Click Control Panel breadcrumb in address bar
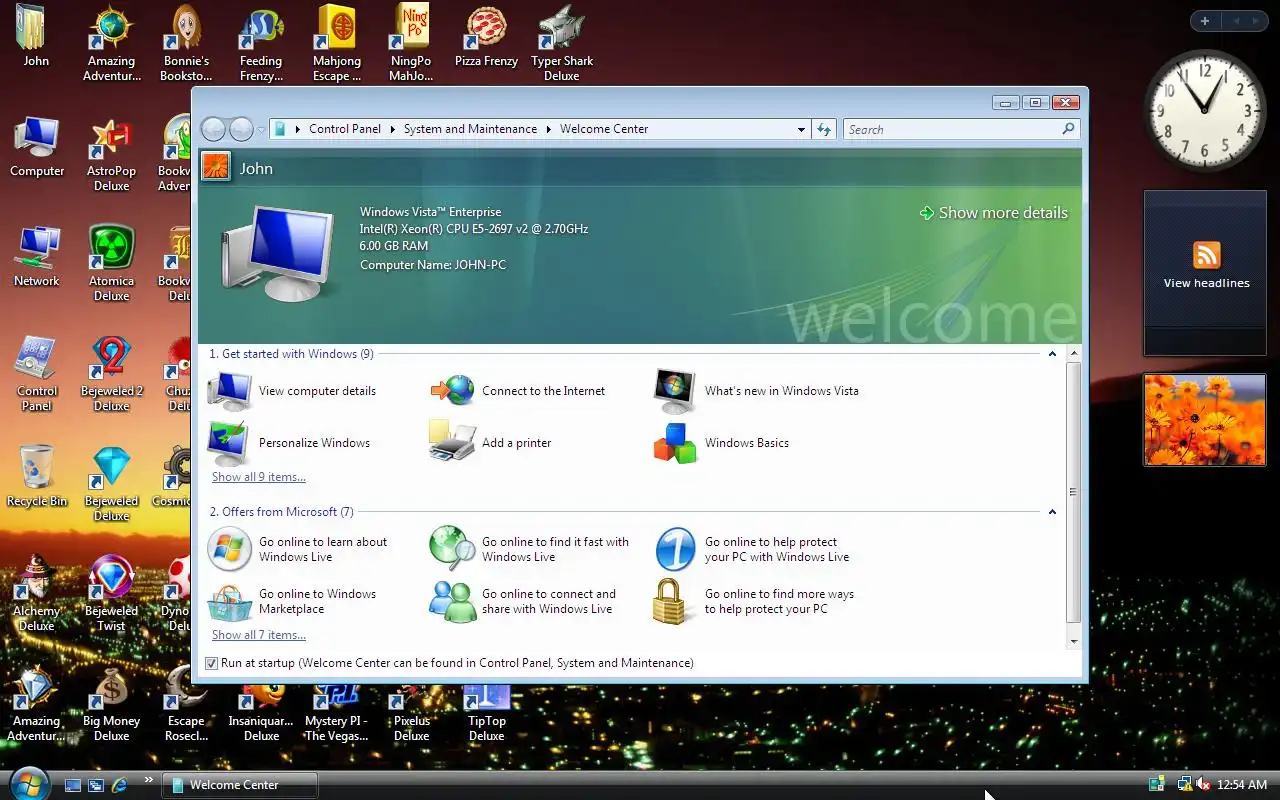1280x800 pixels. click(x=345, y=129)
